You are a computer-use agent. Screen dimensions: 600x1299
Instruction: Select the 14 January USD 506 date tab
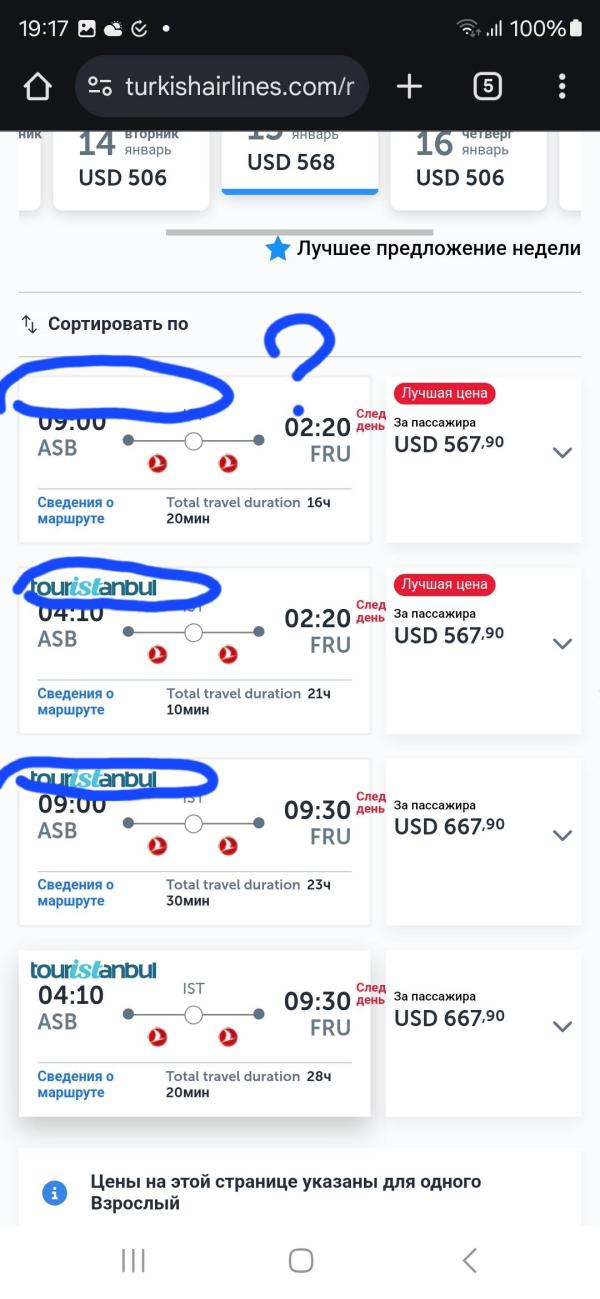coord(131,168)
